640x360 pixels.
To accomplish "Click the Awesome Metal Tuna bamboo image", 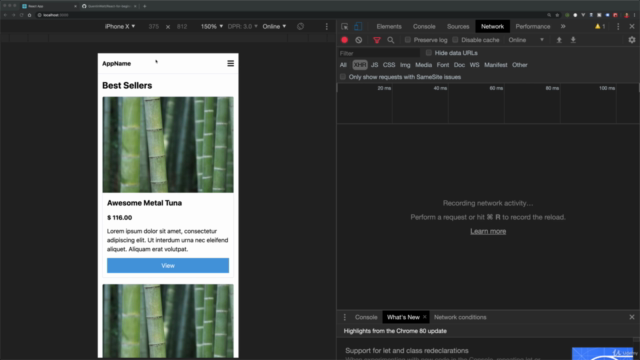I will tap(168, 144).
